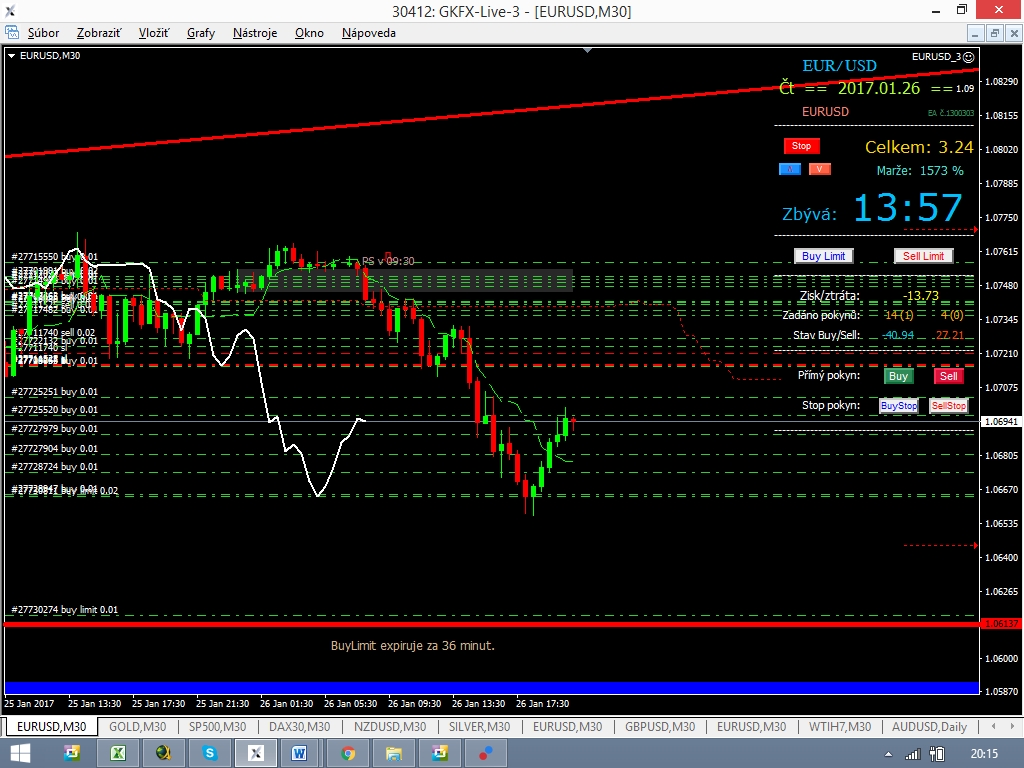Click the Windows Start button
This screenshot has width=1024, height=768.
pyautogui.click(x=20, y=753)
